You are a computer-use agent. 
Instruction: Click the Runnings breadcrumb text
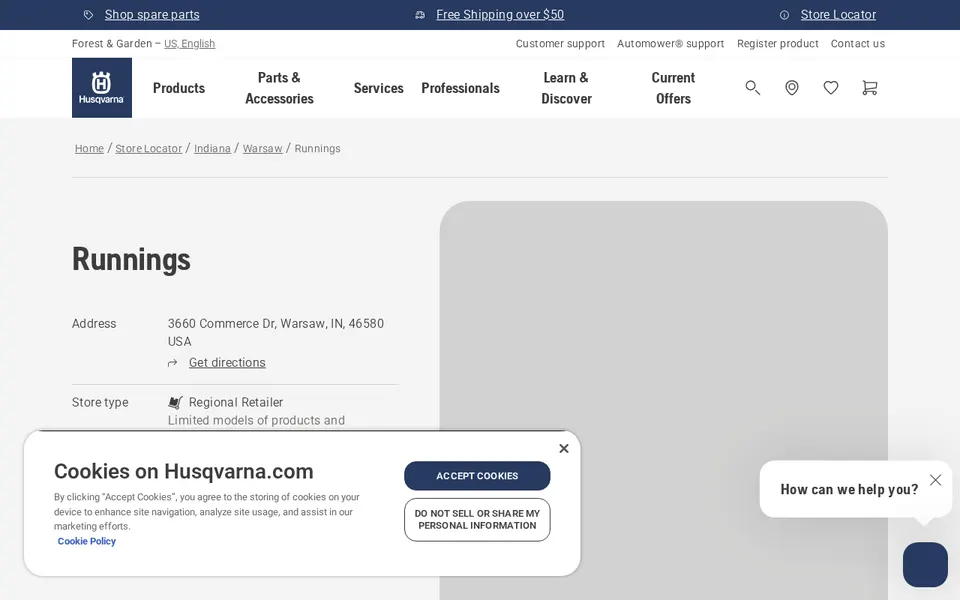[x=317, y=148]
